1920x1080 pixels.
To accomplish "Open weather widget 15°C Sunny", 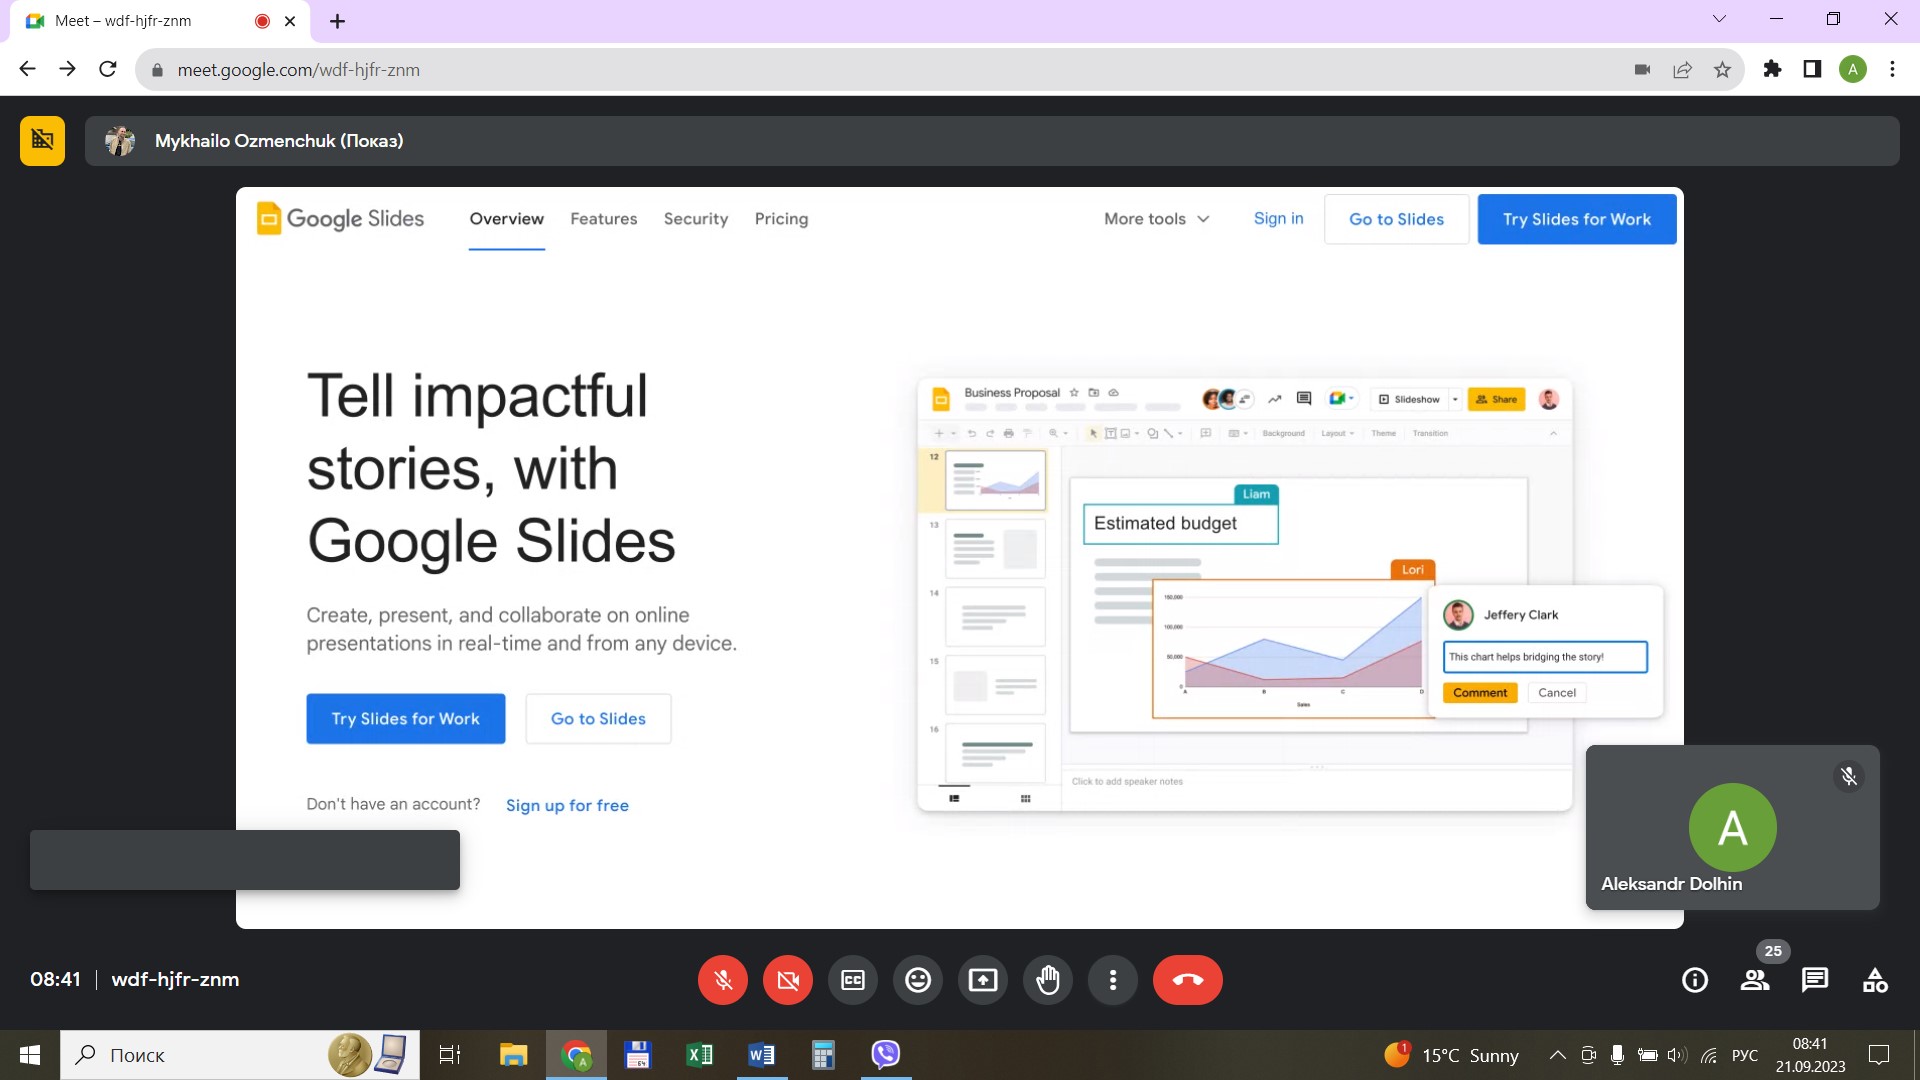I will click(x=1451, y=1055).
